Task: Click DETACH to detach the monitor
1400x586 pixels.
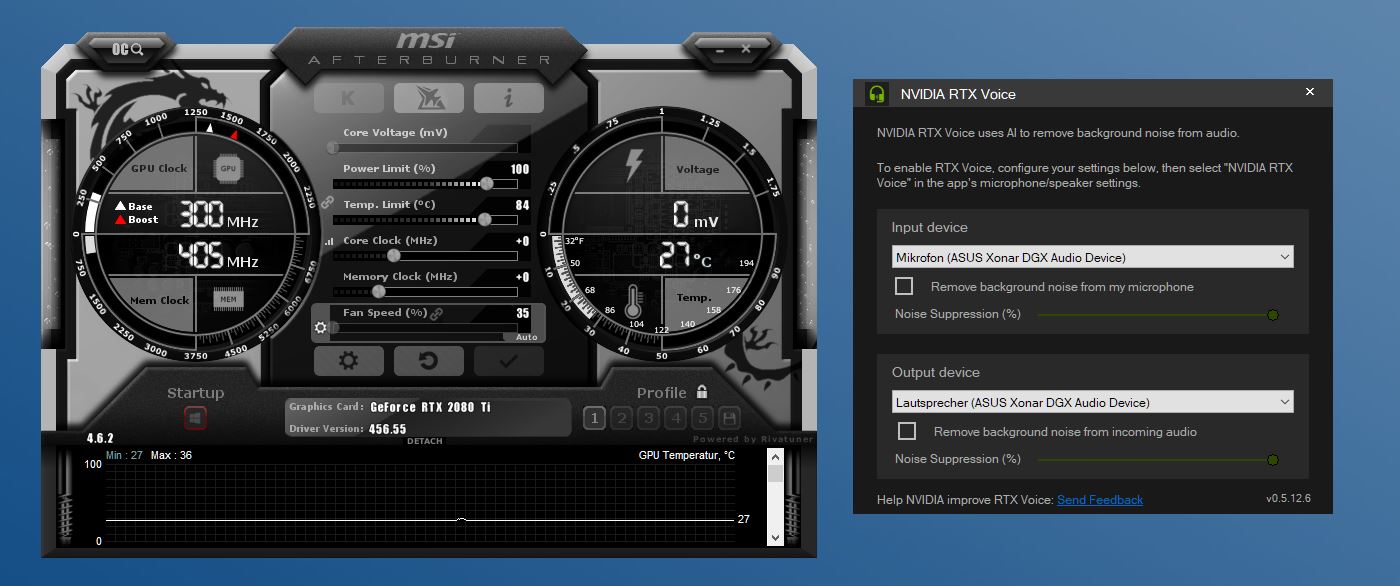Action: (x=425, y=441)
